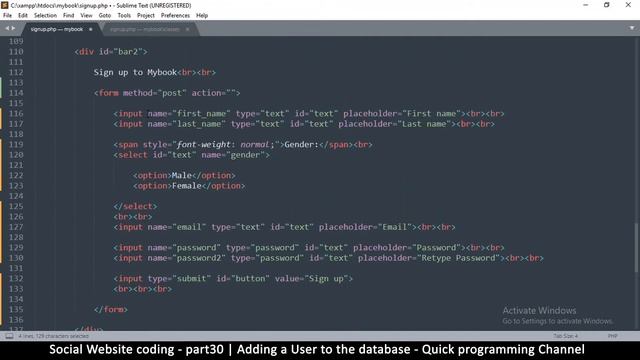The height and width of the screenshot is (360, 640).
Task: Click the type="submit" attribute
Action: click(x=179, y=278)
